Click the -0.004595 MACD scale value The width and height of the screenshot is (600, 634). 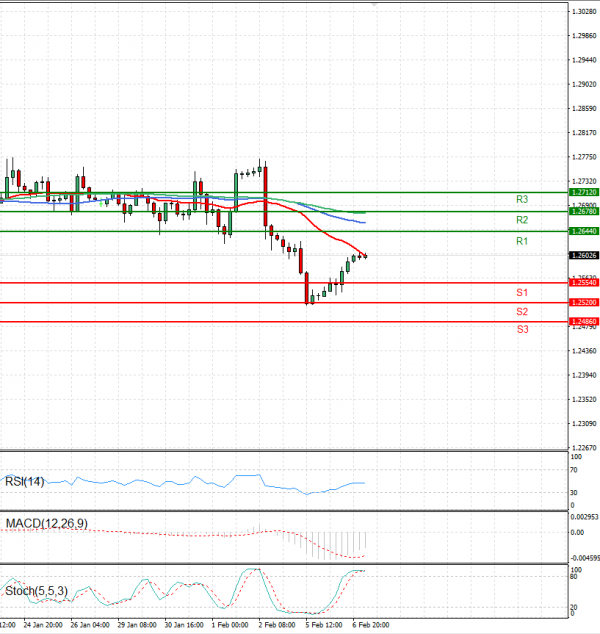tap(585, 558)
